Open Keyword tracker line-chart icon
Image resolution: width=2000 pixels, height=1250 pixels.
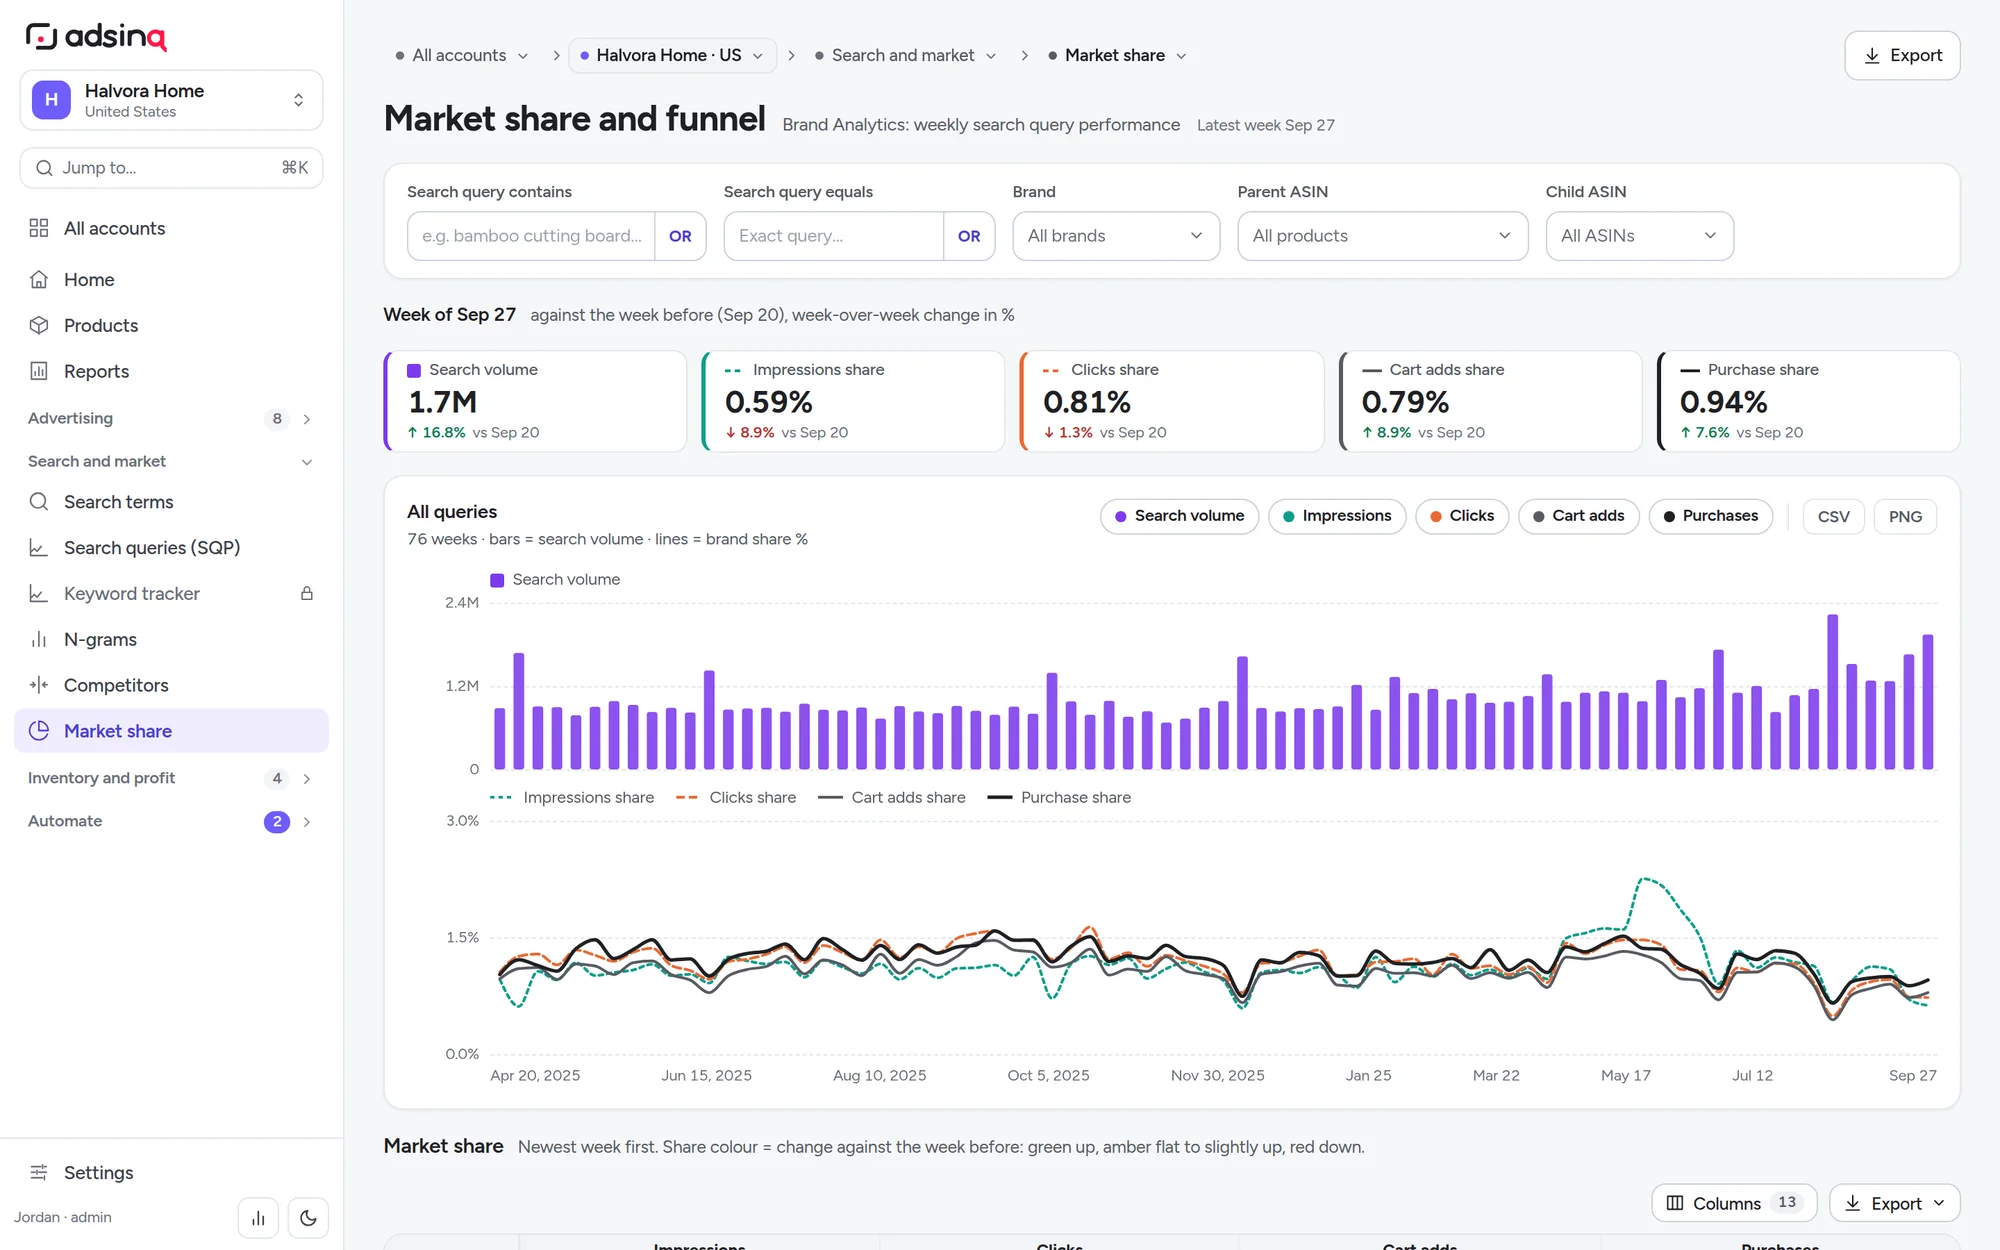point(39,594)
